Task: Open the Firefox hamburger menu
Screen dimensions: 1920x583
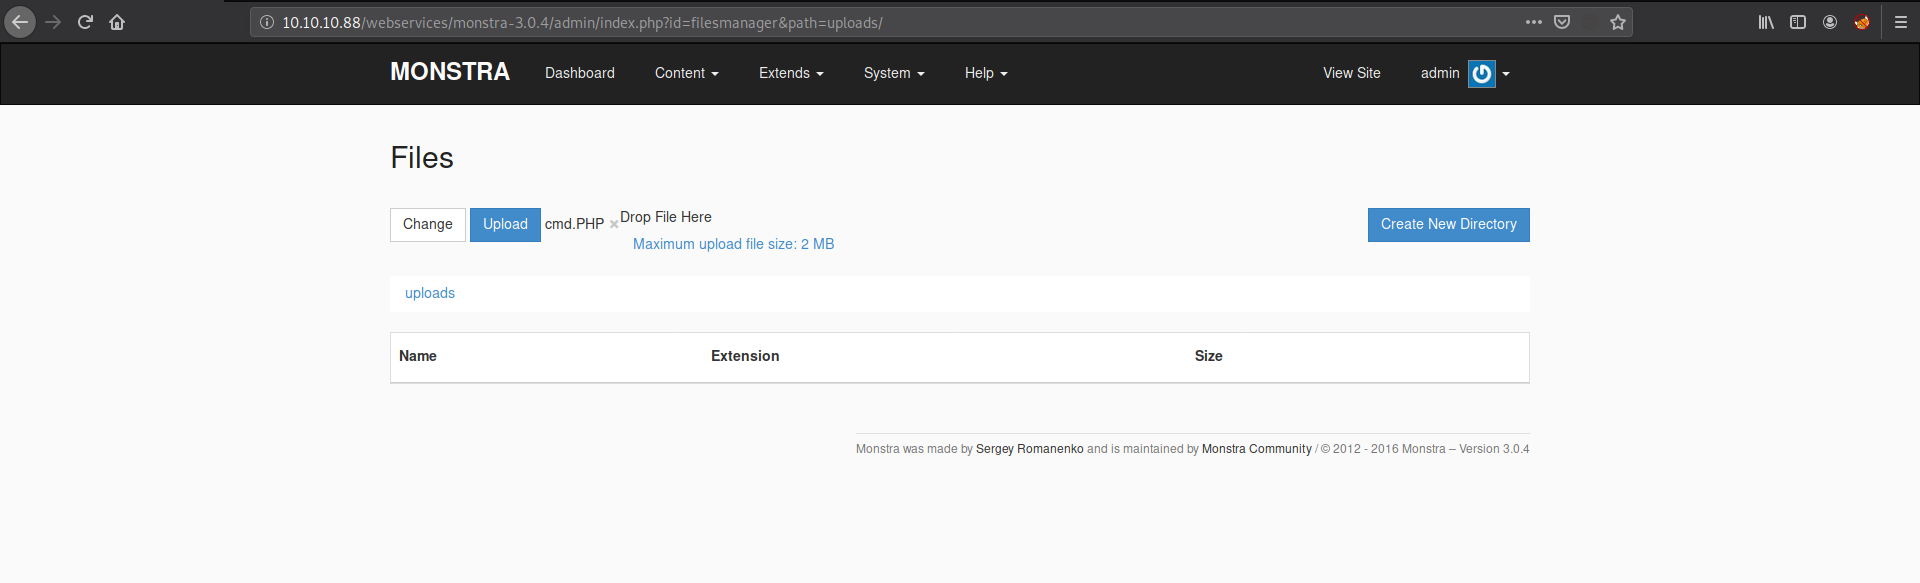Action: coord(1901,22)
